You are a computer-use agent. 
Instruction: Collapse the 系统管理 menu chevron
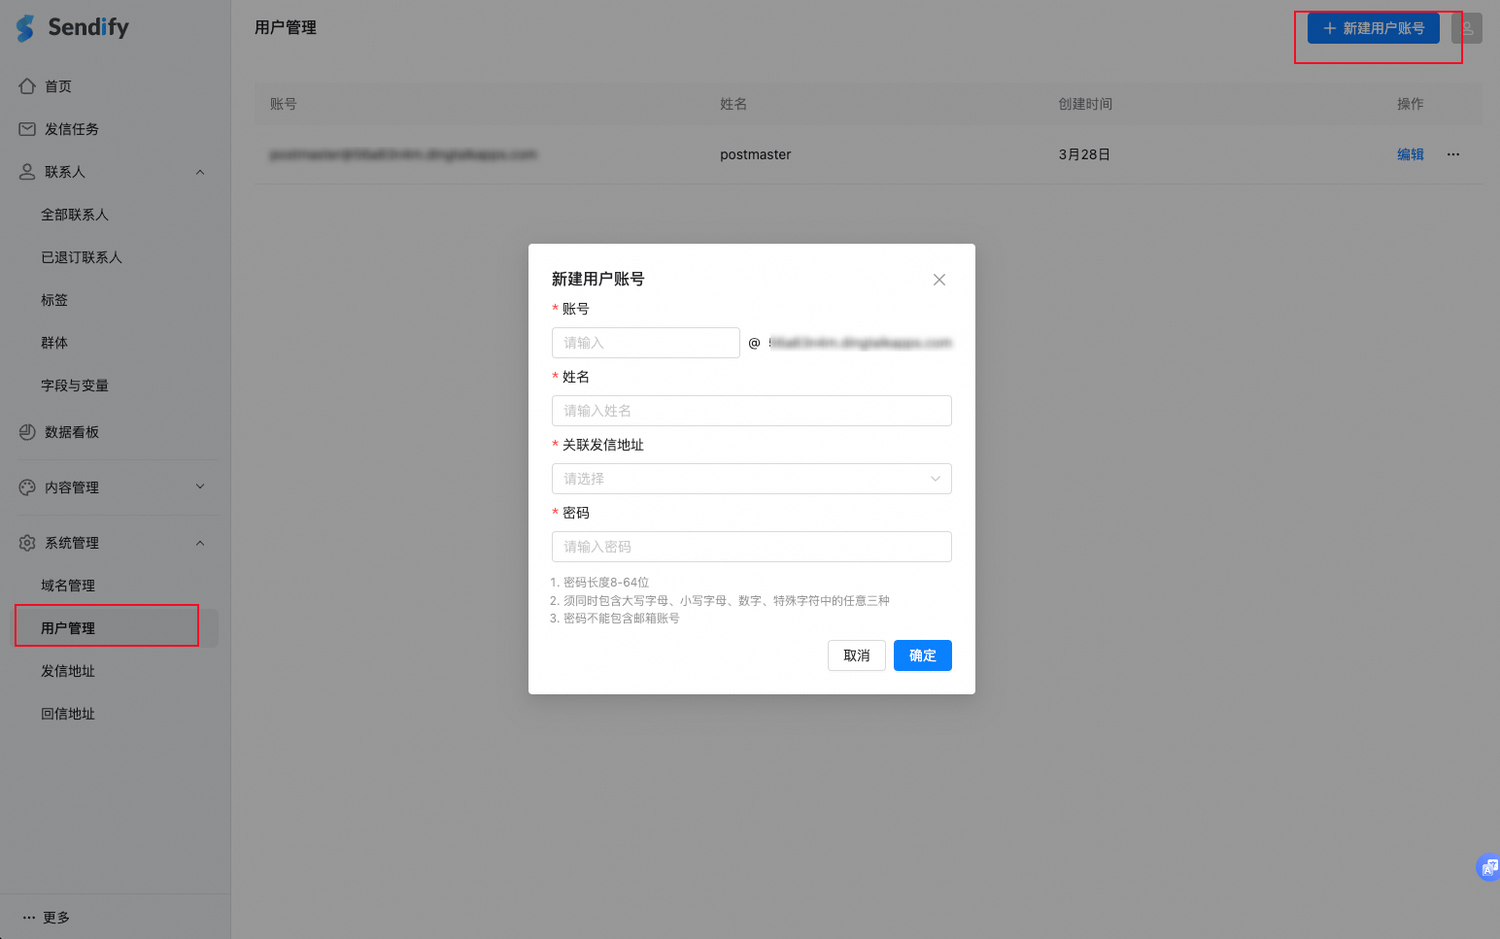200,543
